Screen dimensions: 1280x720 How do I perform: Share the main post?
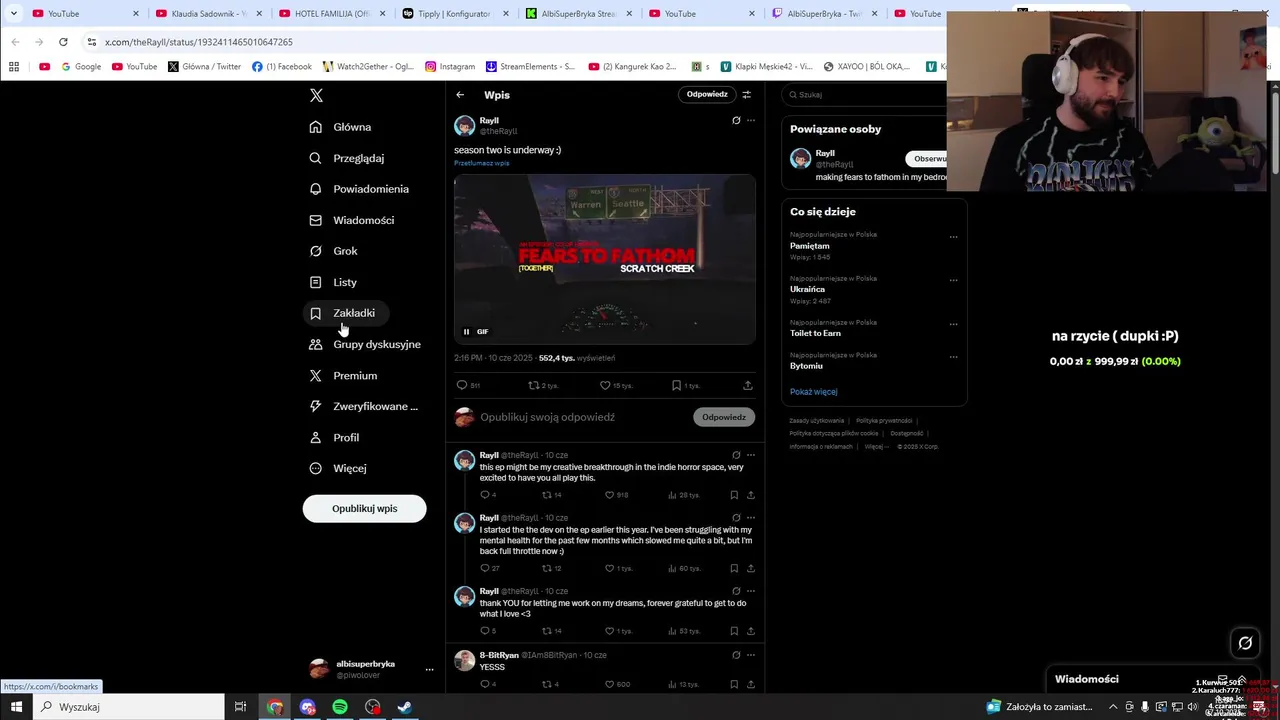coord(747,385)
